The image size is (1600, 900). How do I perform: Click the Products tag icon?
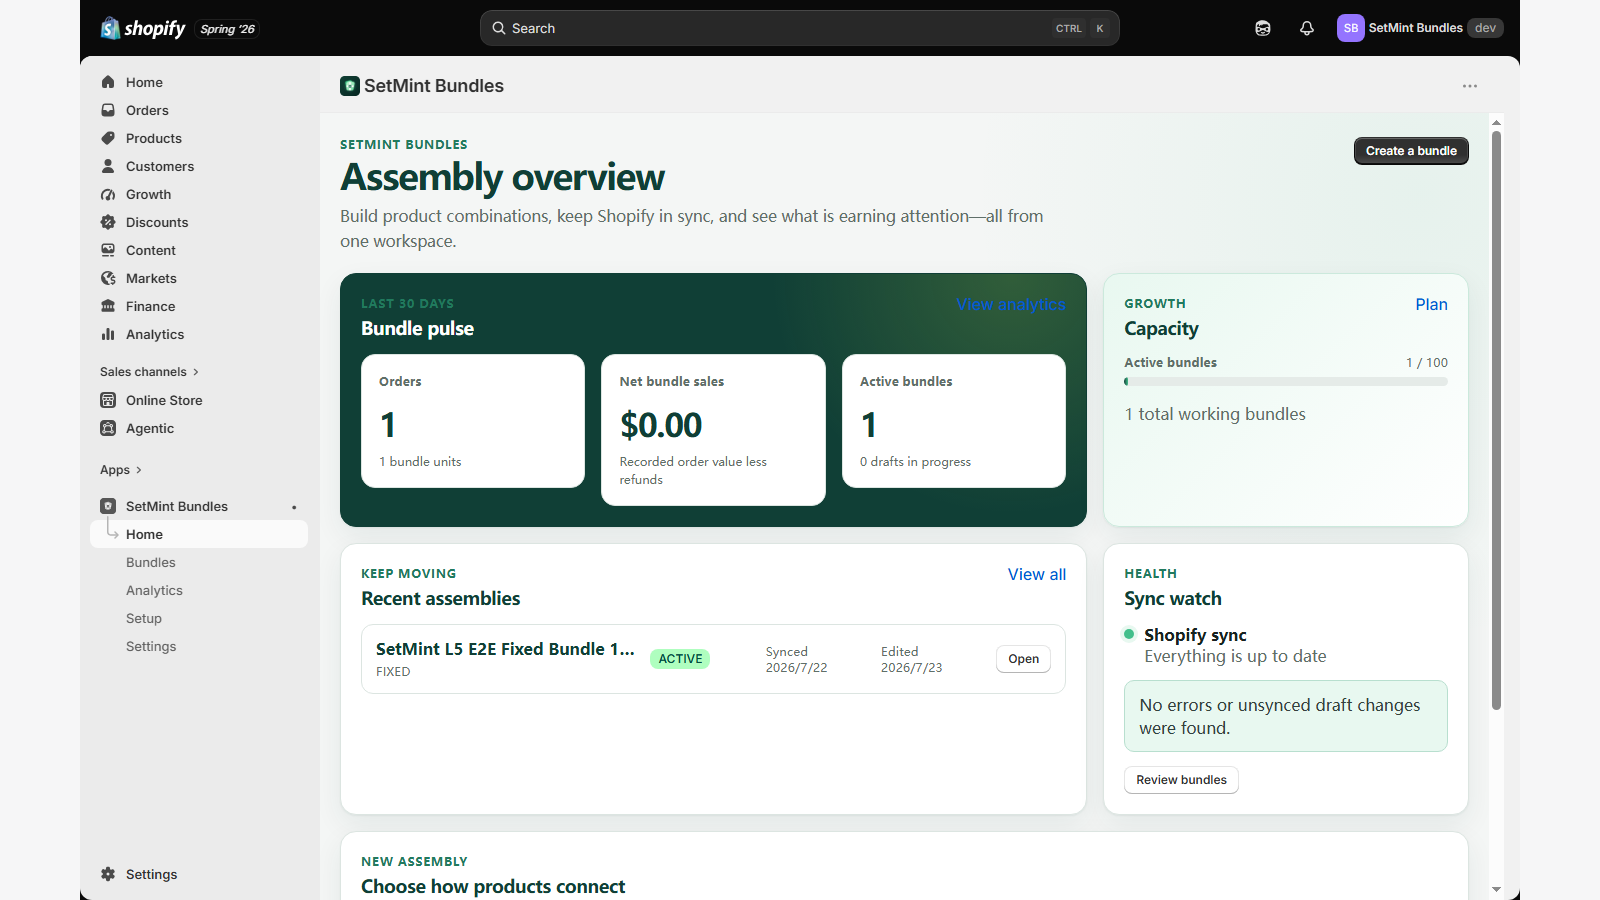(x=108, y=138)
